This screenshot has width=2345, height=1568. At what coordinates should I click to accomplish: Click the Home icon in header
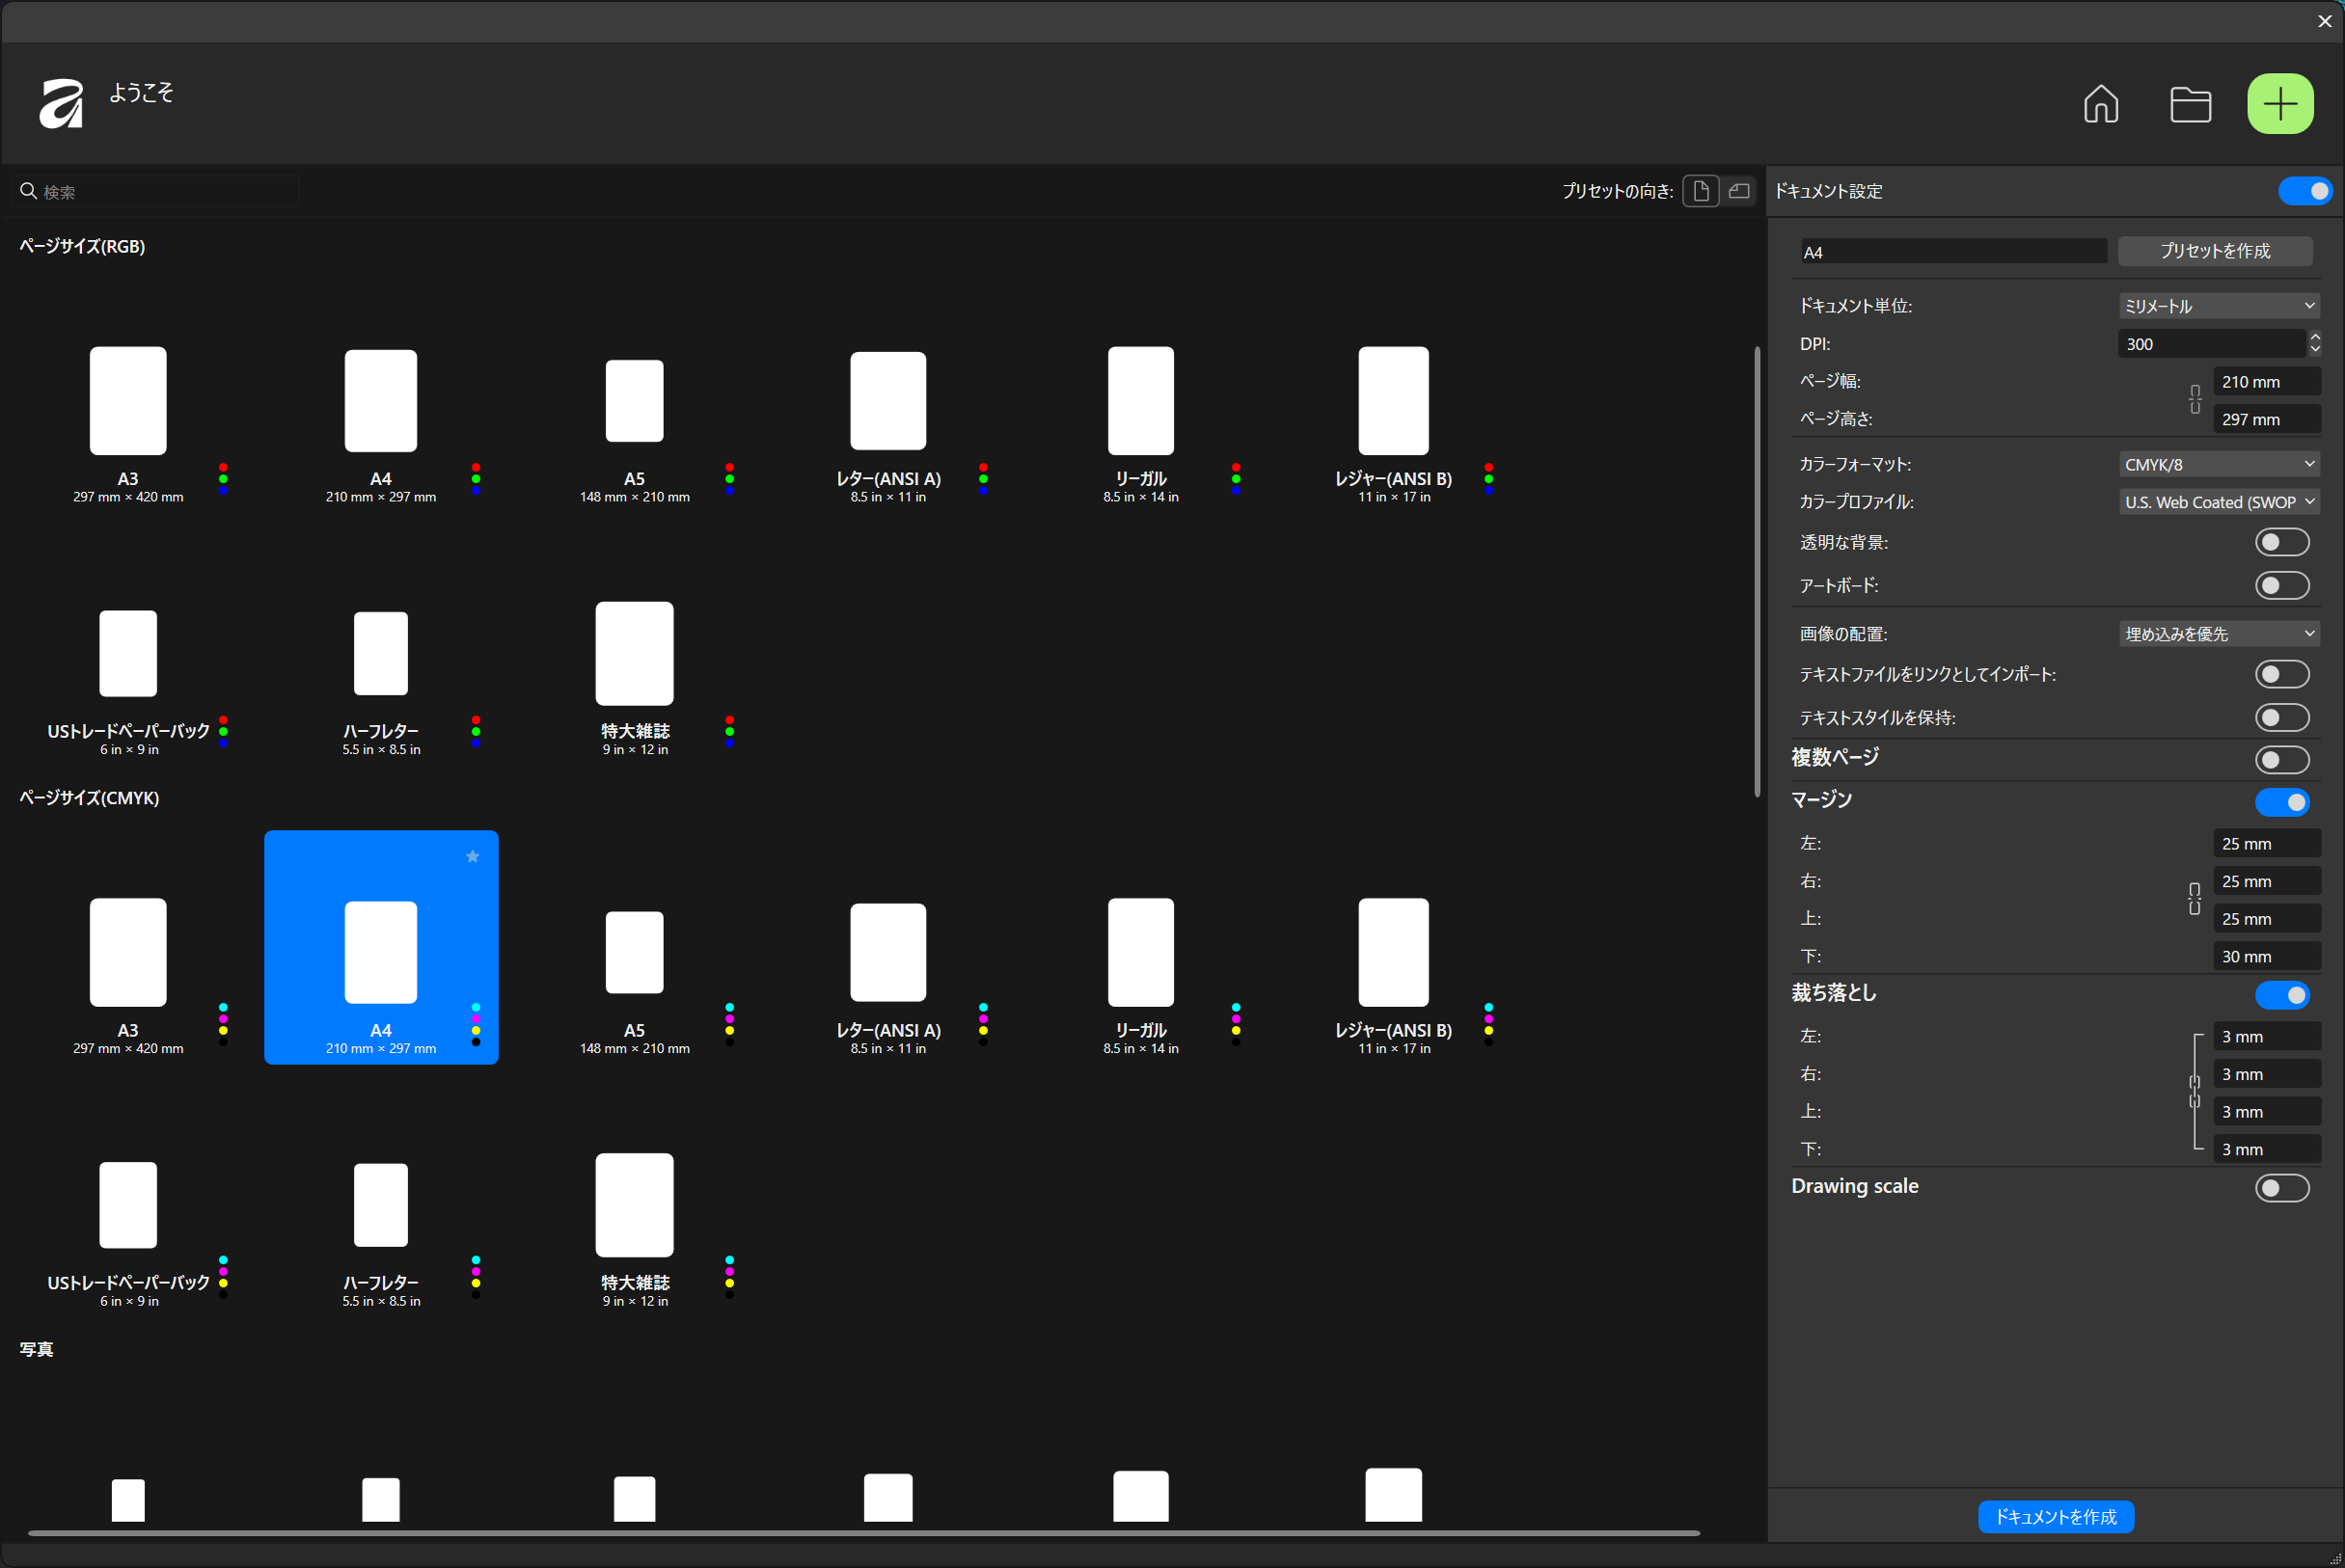point(2100,104)
